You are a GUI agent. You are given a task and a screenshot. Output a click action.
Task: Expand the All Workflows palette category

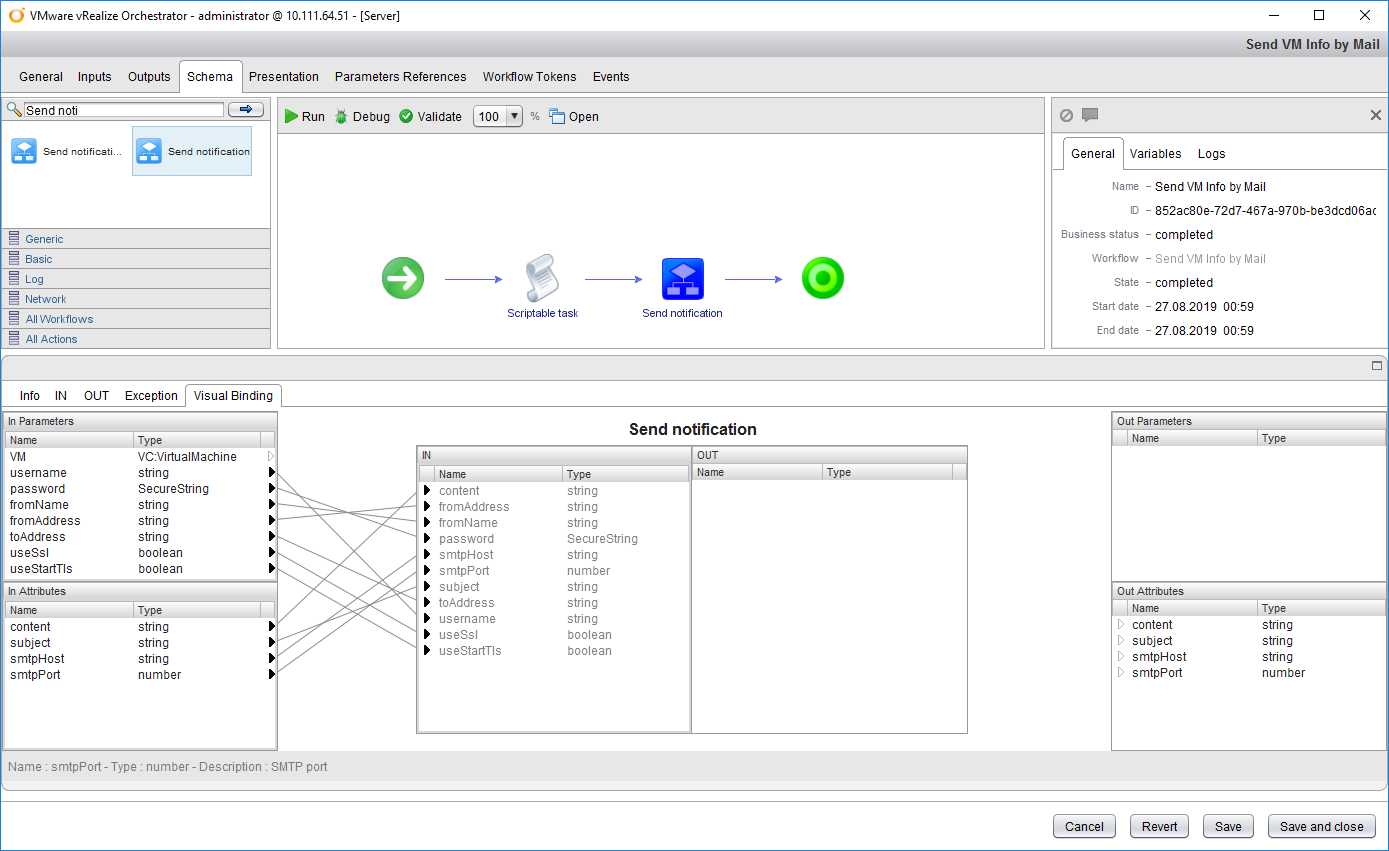tap(59, 319)
